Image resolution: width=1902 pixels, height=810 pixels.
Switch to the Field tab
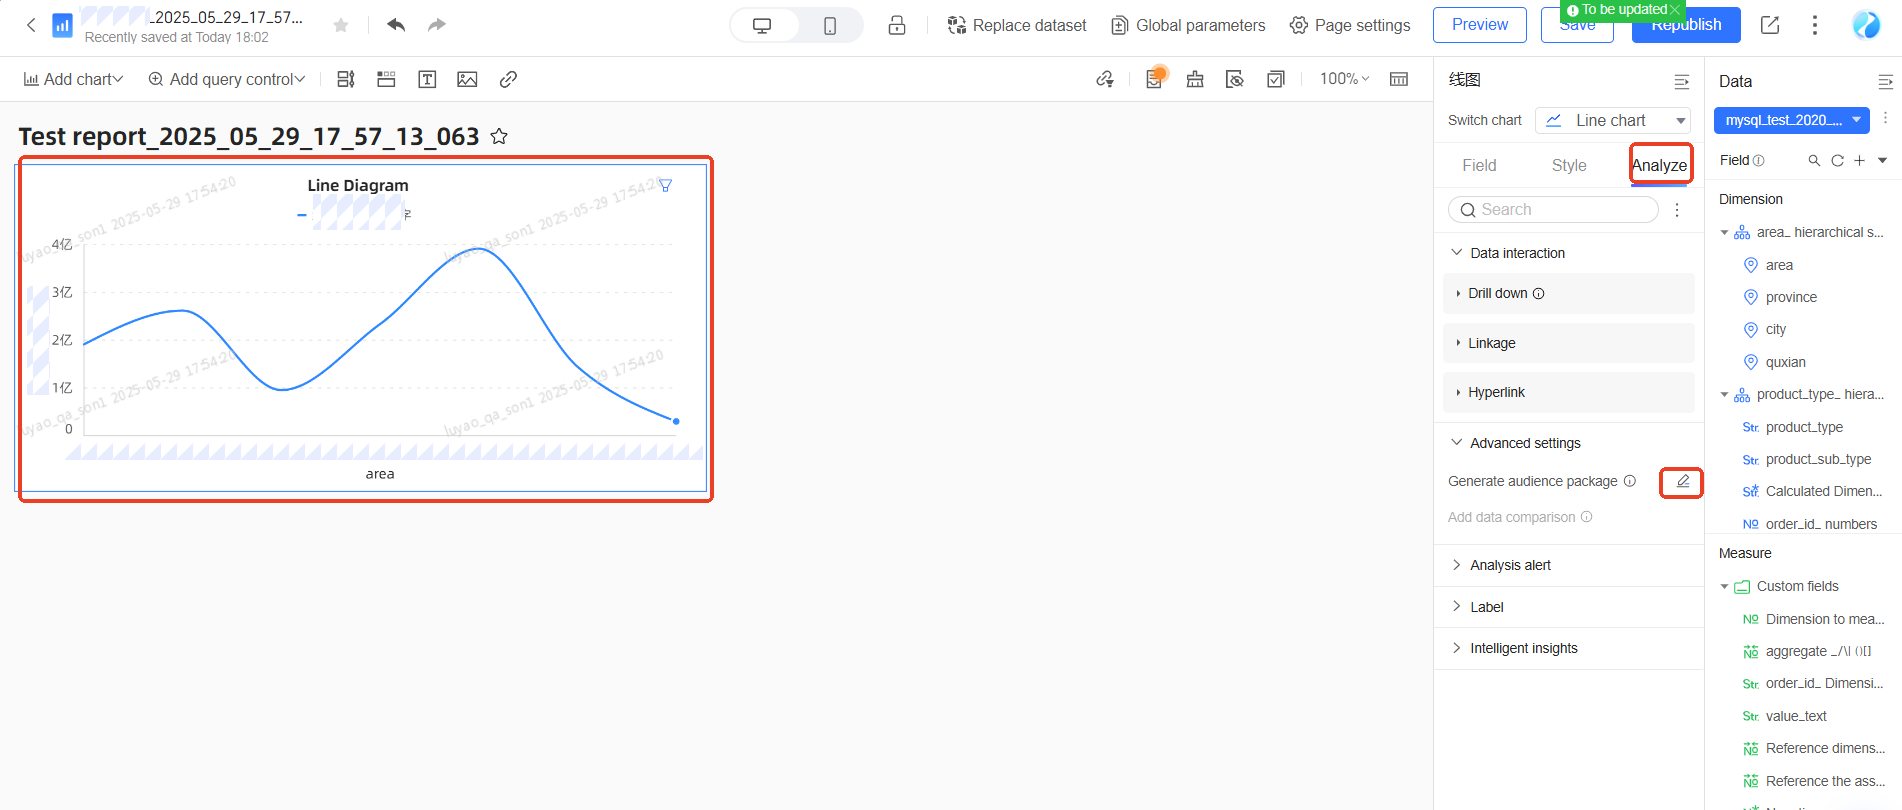1479,165
